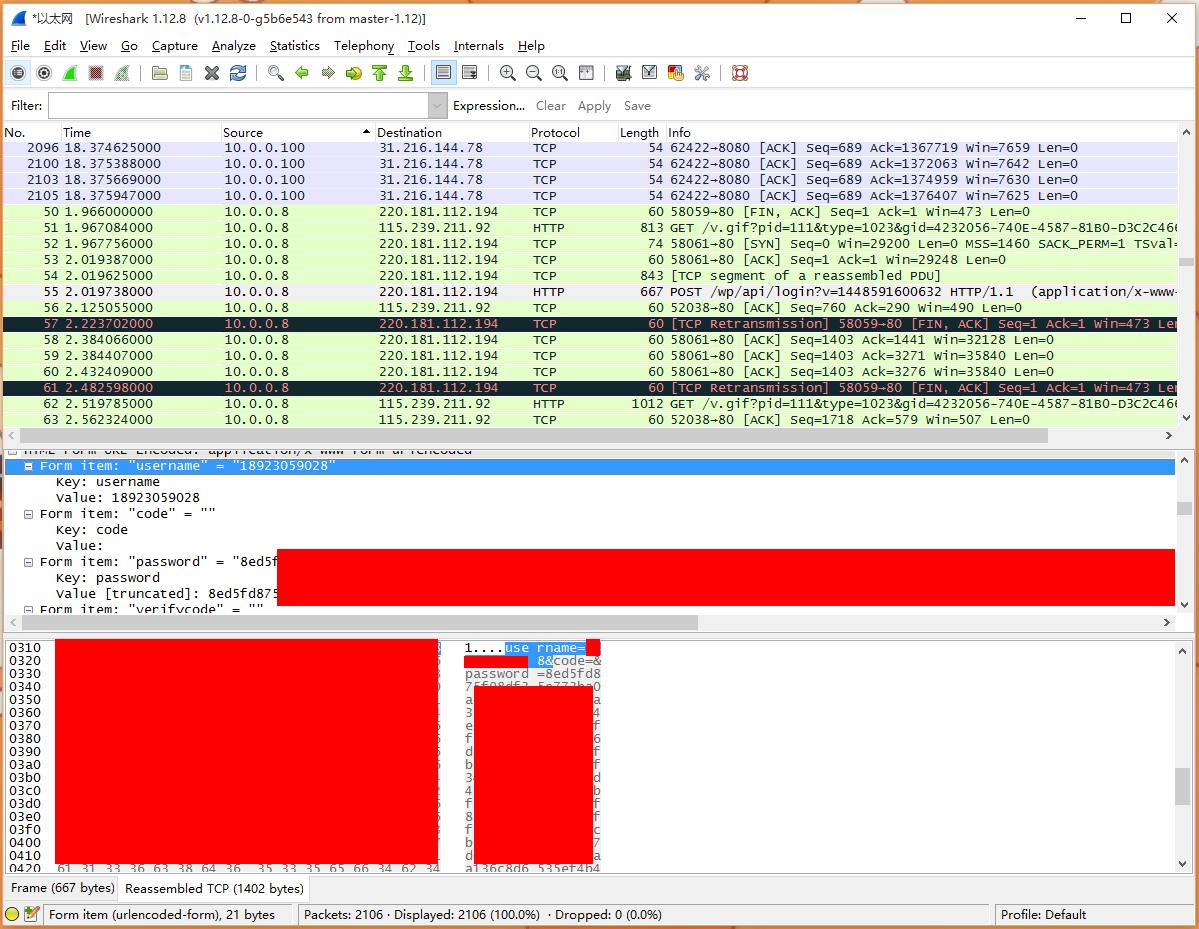Click the filter Save button

pyautogui.click(x=637, y=106)
